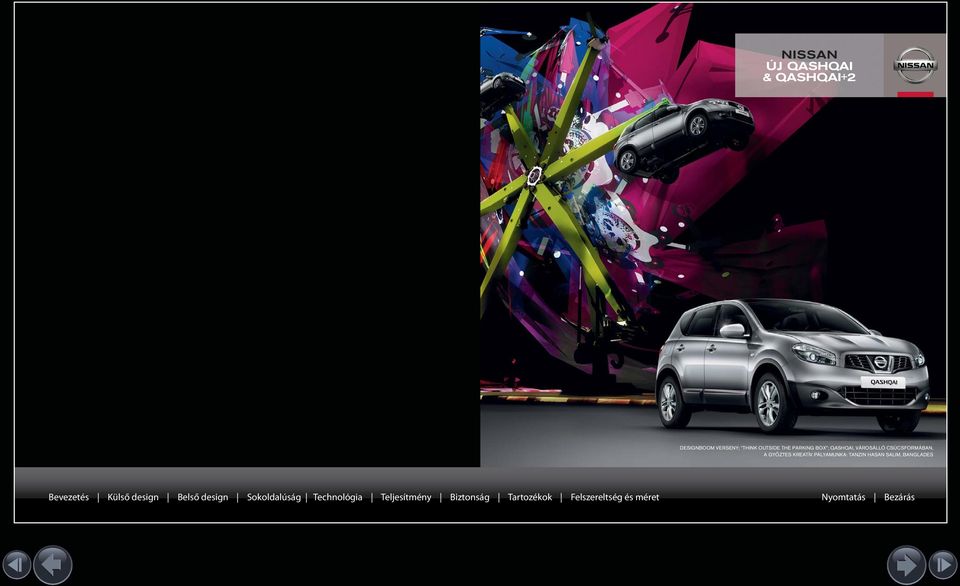Open the Bevezetés section
The image size is (960, 586).
pos(69,497)
